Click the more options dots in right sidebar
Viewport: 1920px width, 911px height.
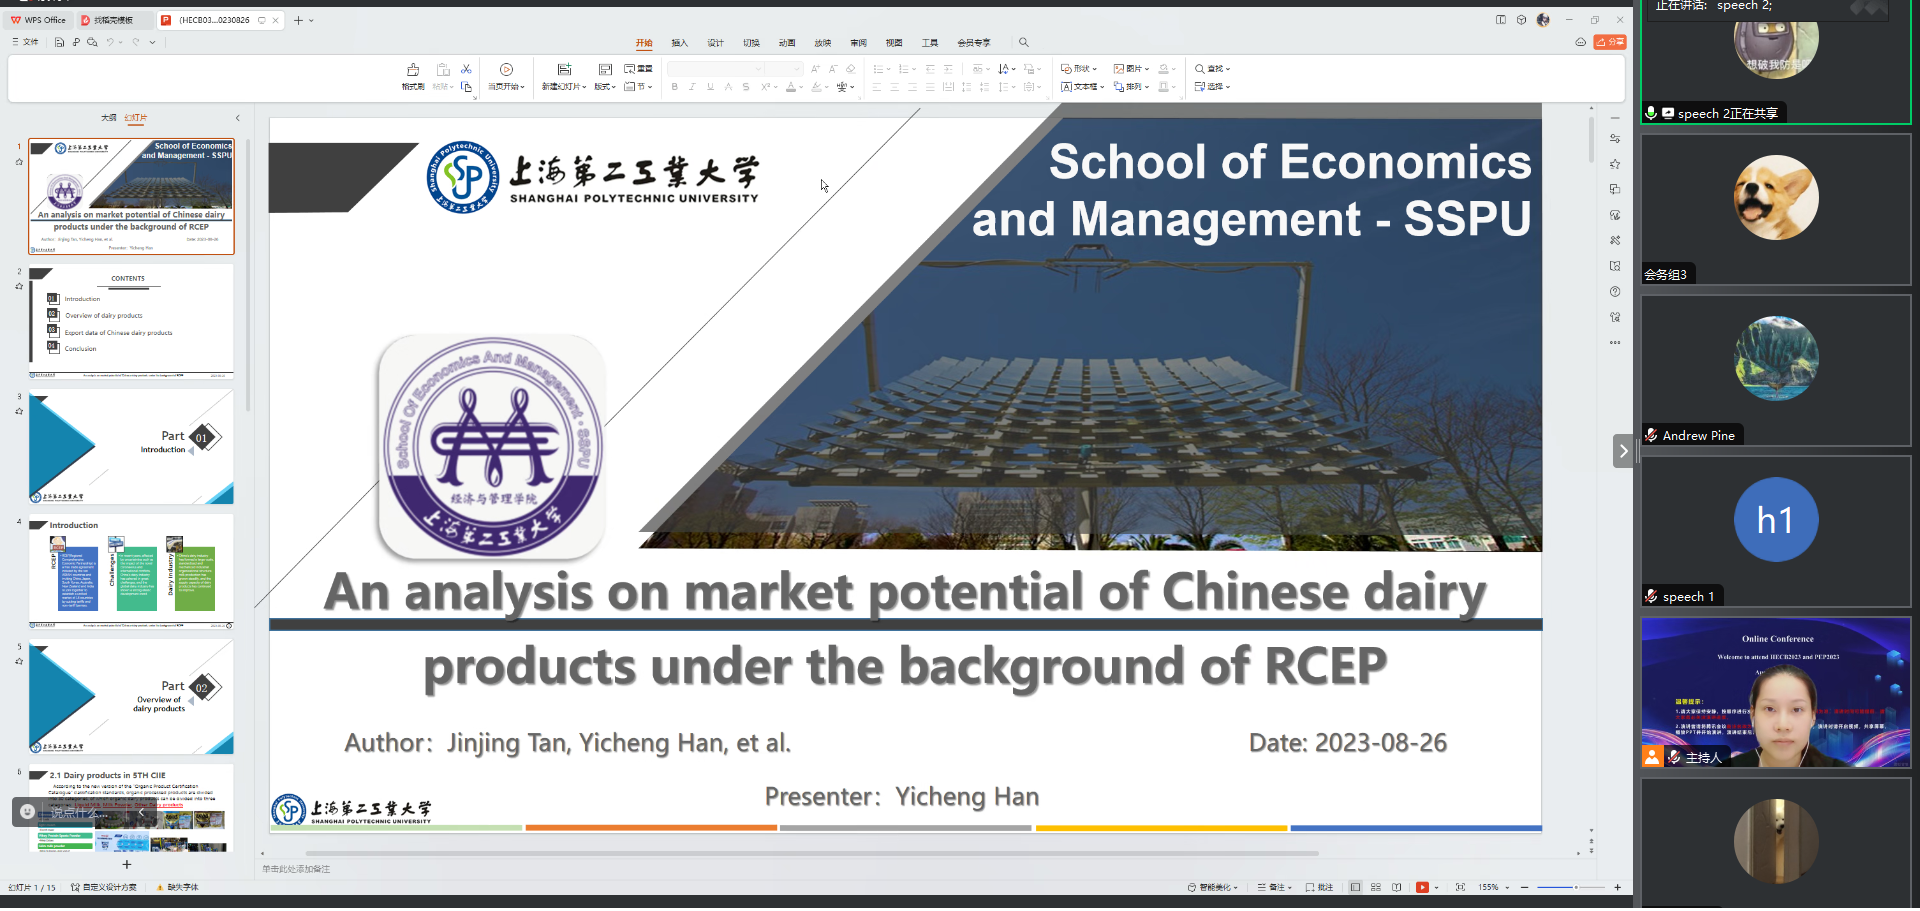(1615, 343)
